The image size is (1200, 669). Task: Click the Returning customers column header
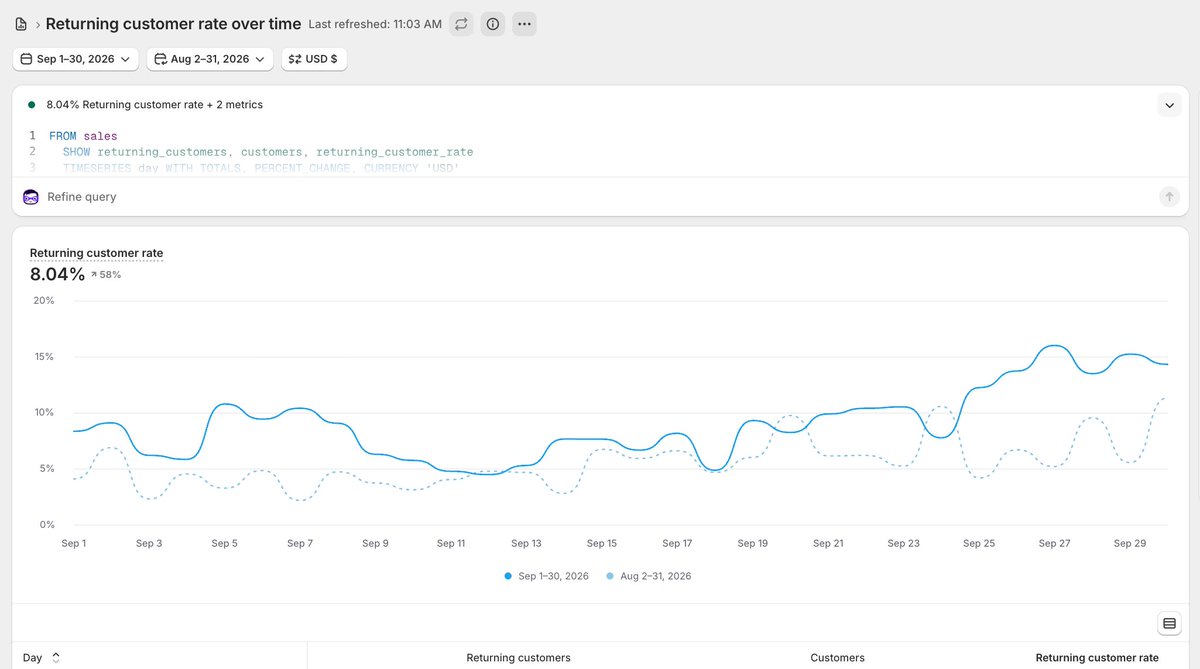[x=518, y=657]
